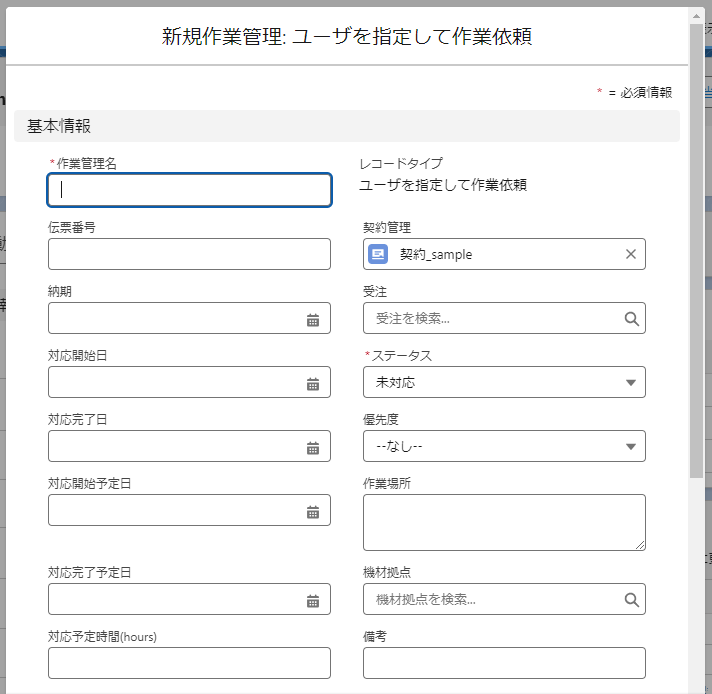Expand the ステータス dropdown showing 未対応
The width and height of the screenshot is (712, 694).
click(504, 382)
